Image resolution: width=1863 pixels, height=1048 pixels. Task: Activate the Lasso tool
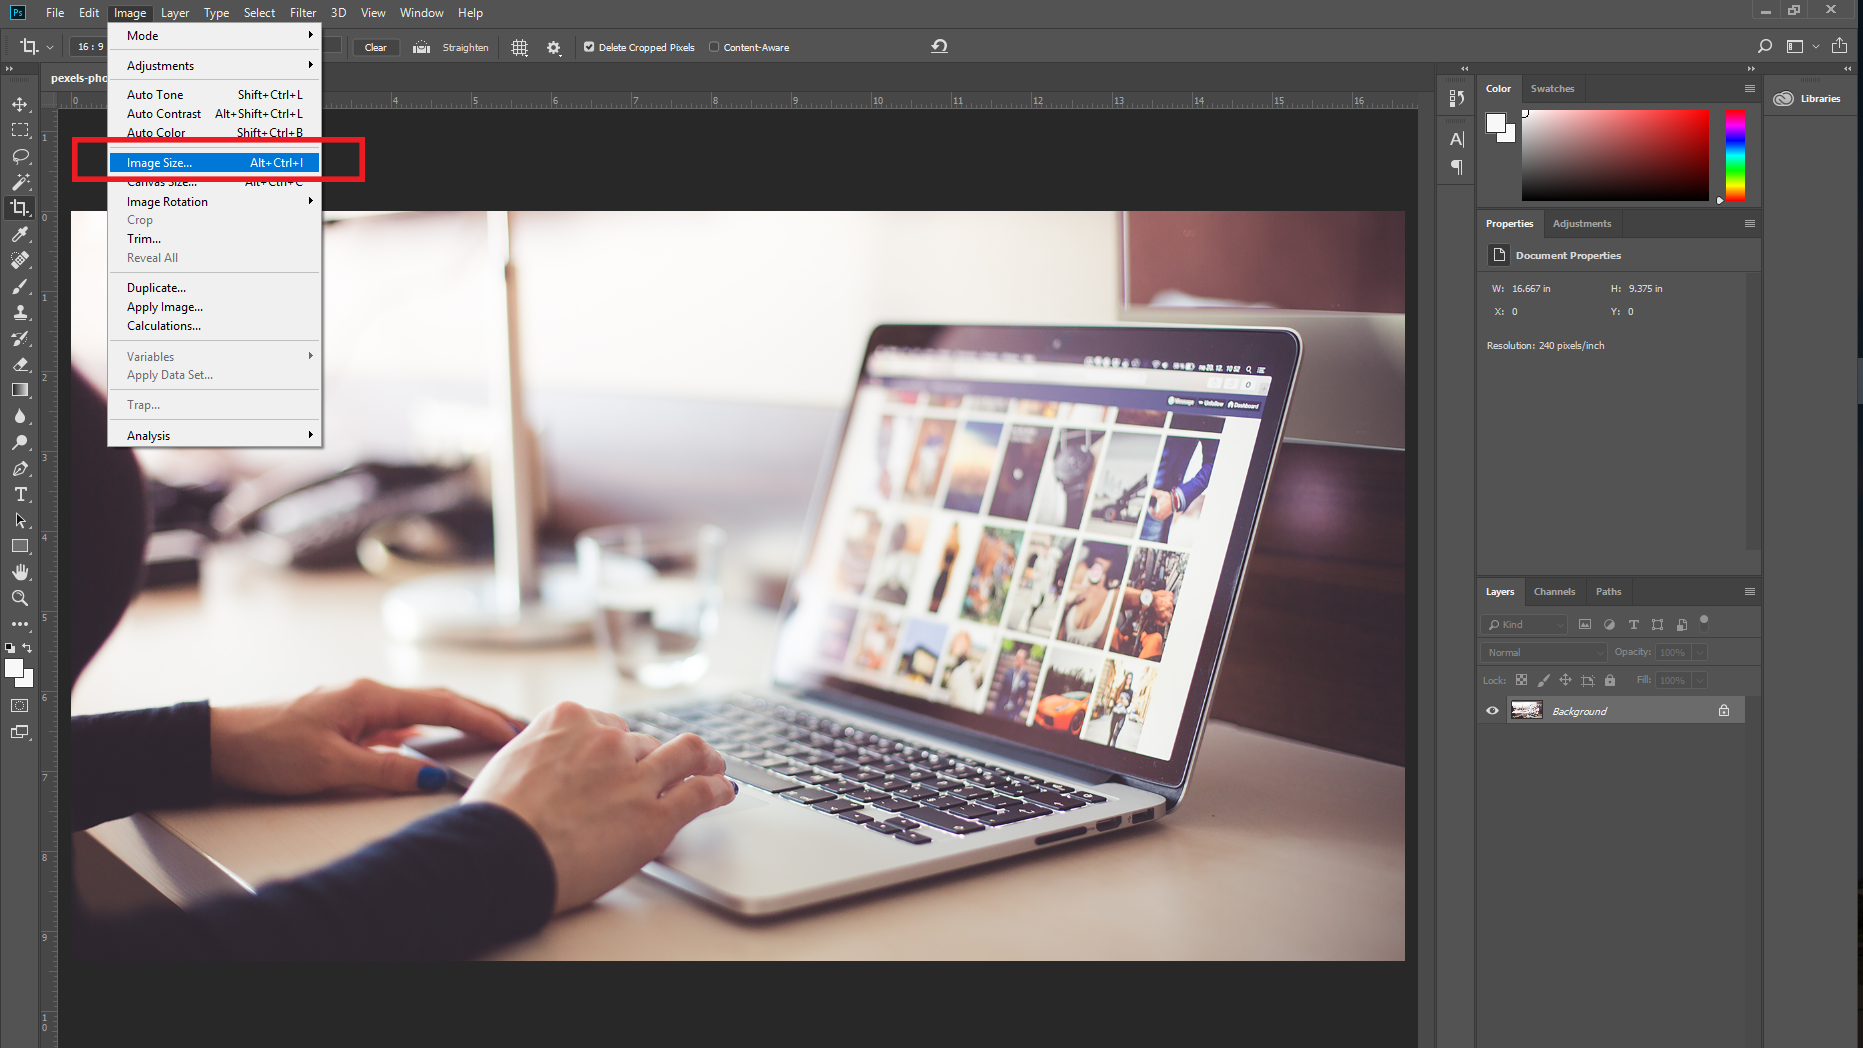point(20,156)
